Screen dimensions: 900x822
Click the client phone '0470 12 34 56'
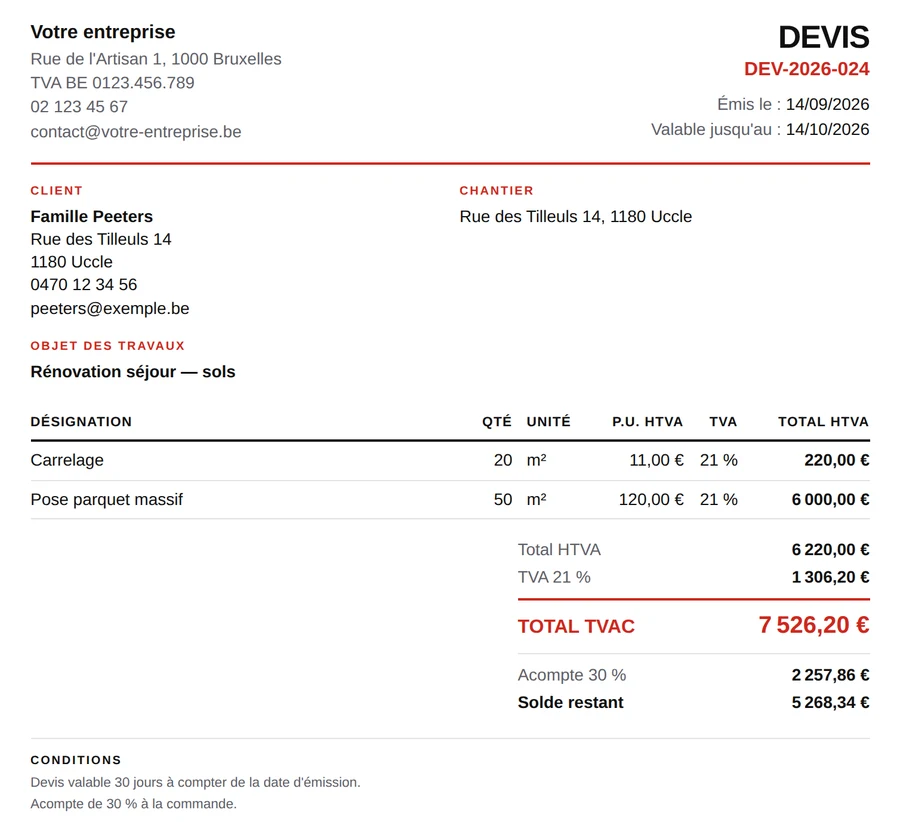click(84, 285)
